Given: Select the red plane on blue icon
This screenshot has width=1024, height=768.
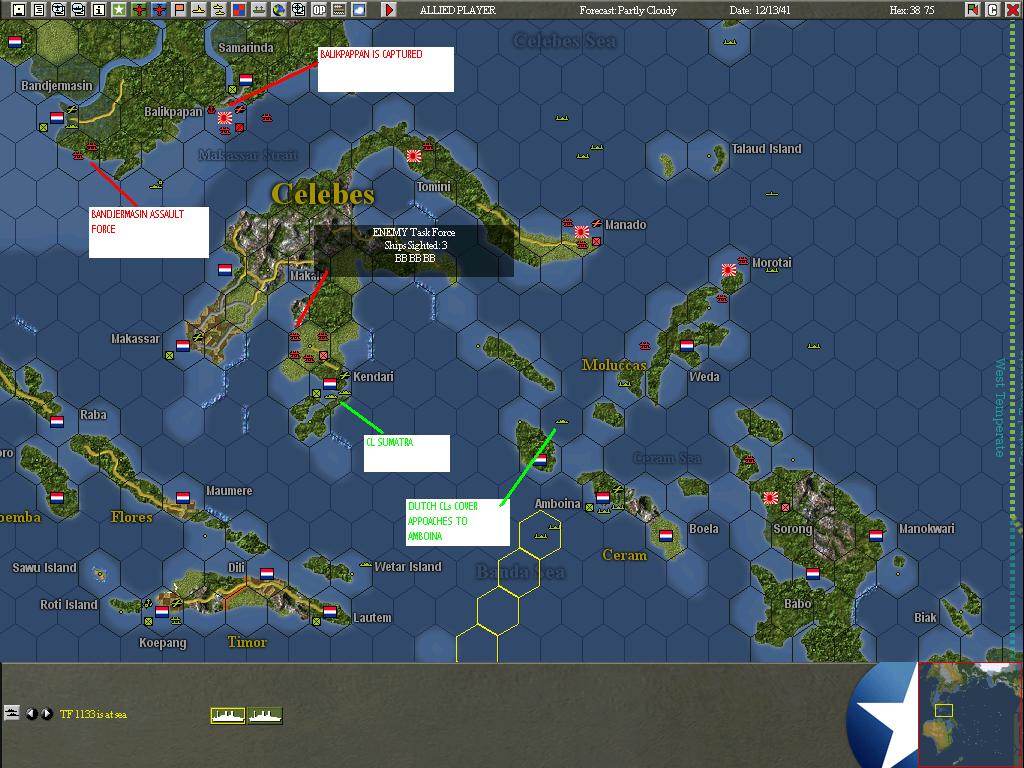Looking at the screenshot, I should click(159, 9).
